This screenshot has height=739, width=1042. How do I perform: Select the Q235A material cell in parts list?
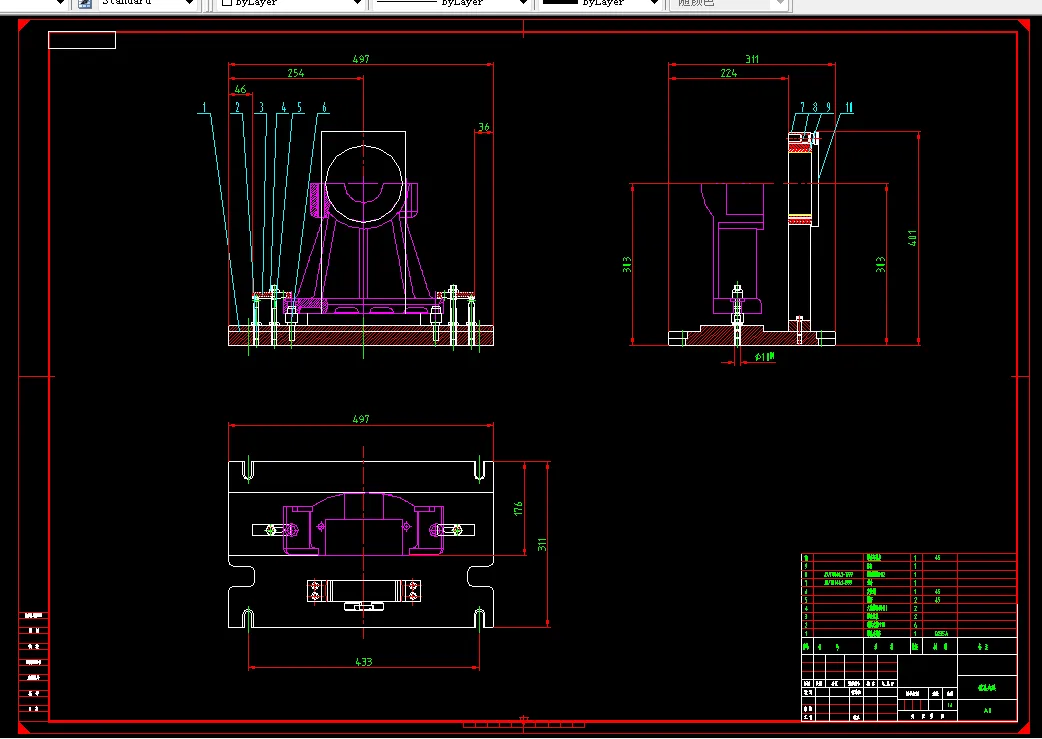click(941, 634)
